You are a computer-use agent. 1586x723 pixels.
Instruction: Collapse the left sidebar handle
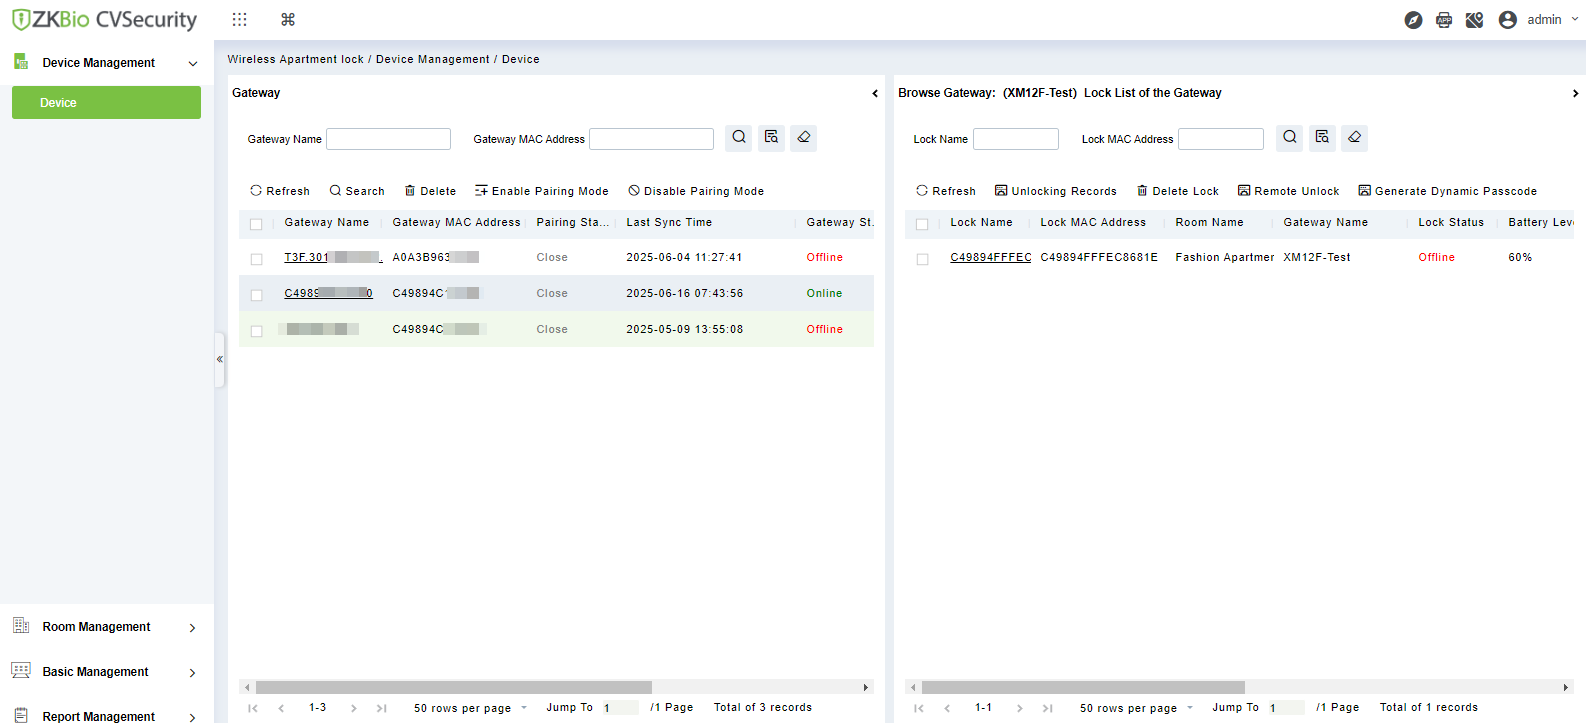[x=219, y=359]
